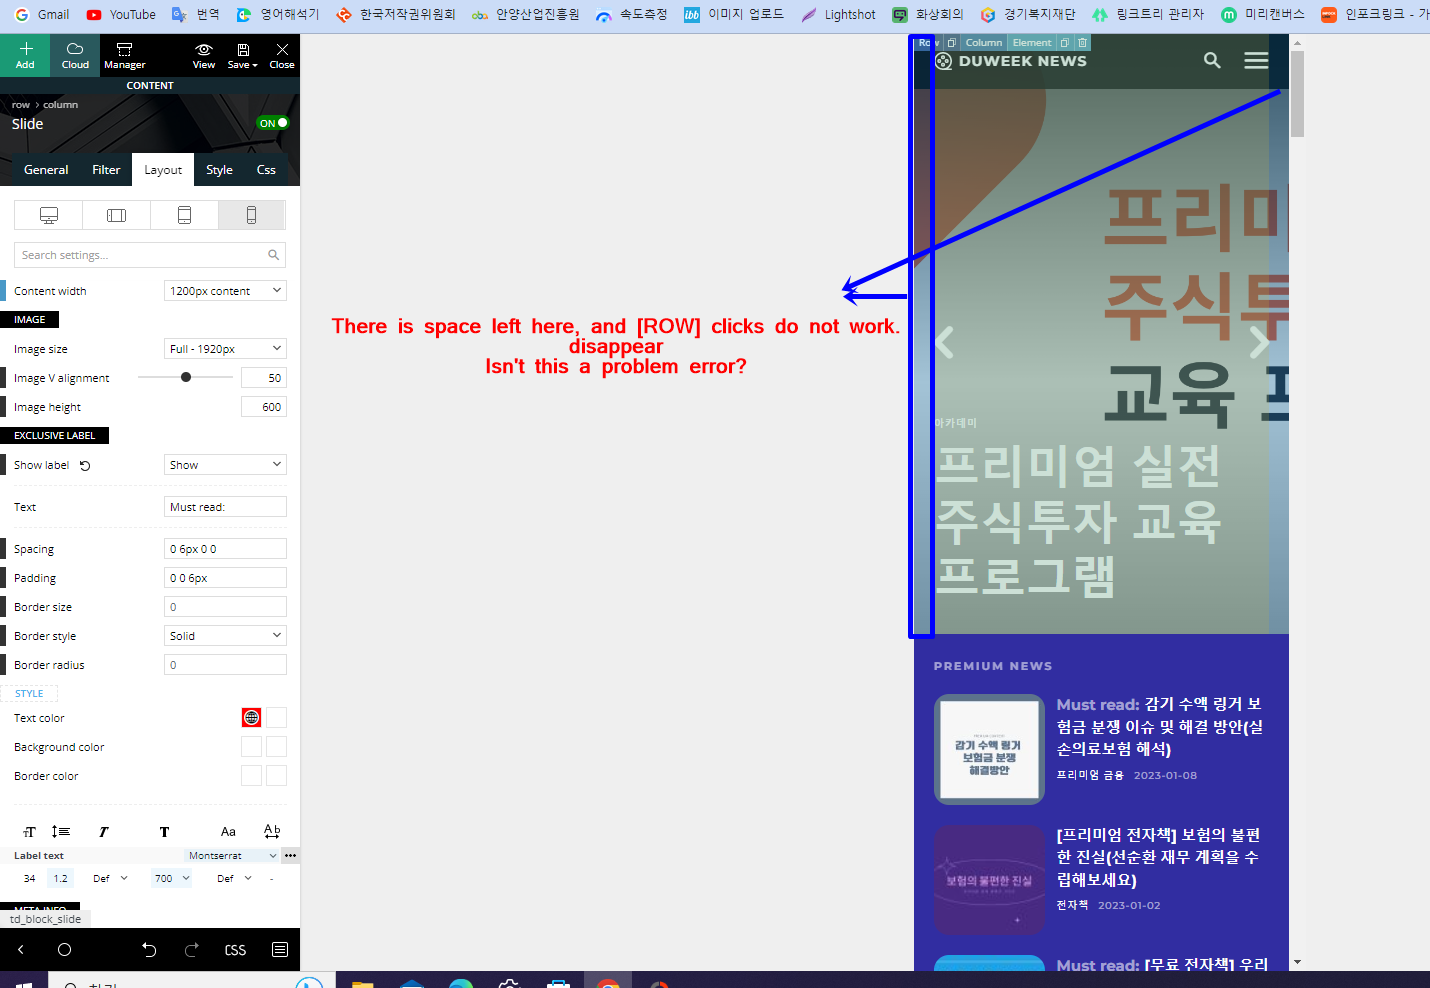Toggle the Slide ON switch
The image size is (1430, 988).
pos(273,123)
